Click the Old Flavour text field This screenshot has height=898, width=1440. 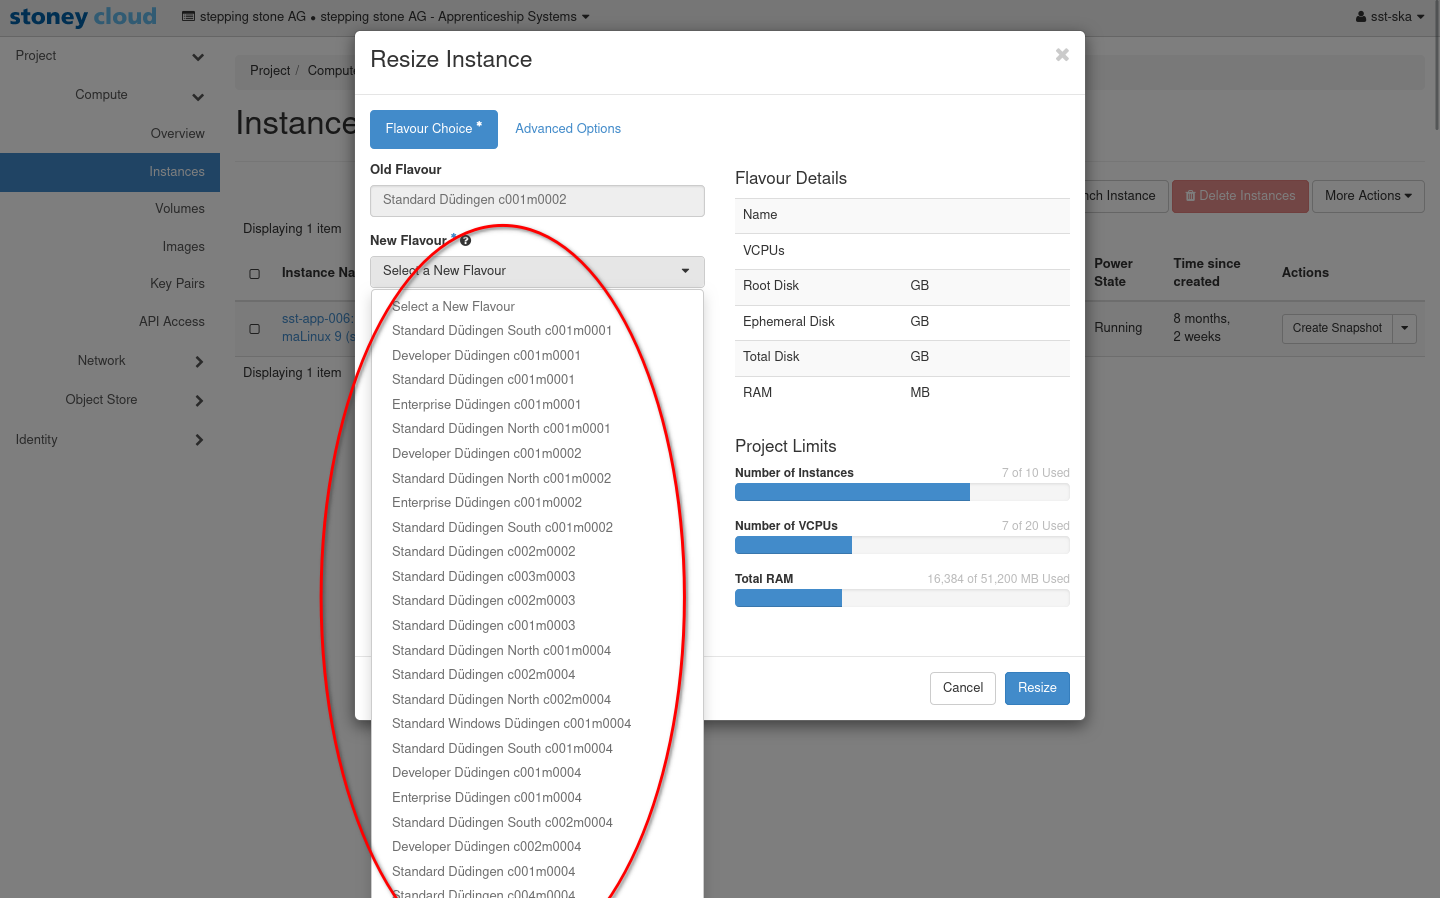tap(537, 200)
